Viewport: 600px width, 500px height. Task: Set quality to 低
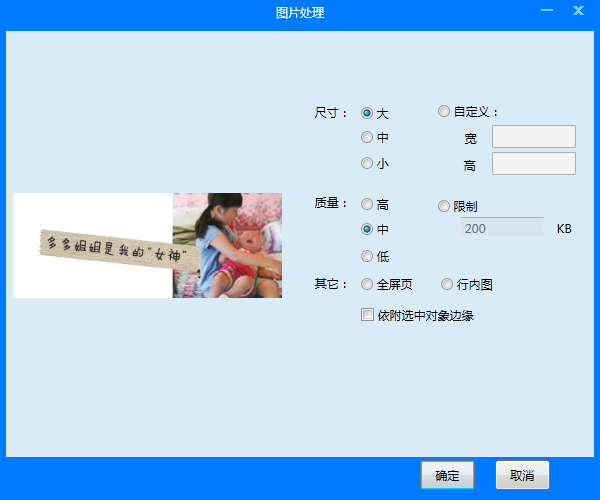[367, 256]
